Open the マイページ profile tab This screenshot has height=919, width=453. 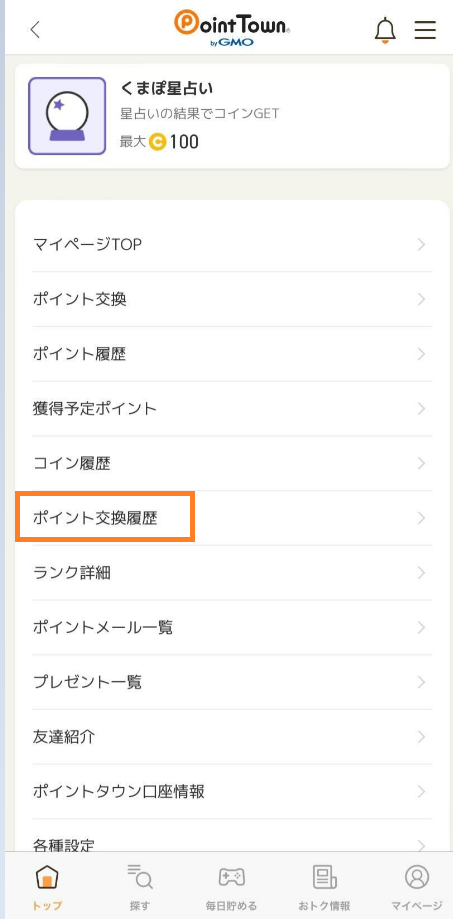pyautogui.click(x=417, y=877)
